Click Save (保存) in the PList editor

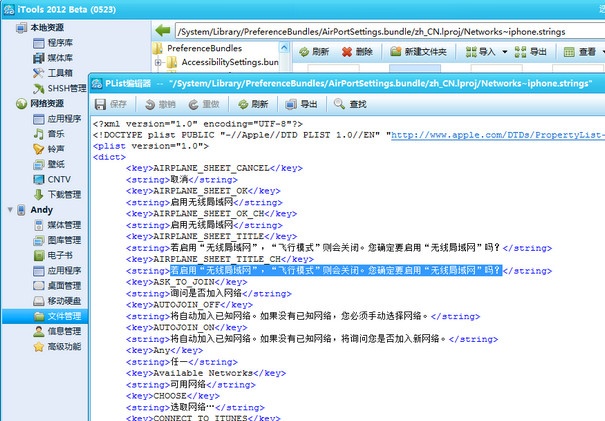pos(110,103)
